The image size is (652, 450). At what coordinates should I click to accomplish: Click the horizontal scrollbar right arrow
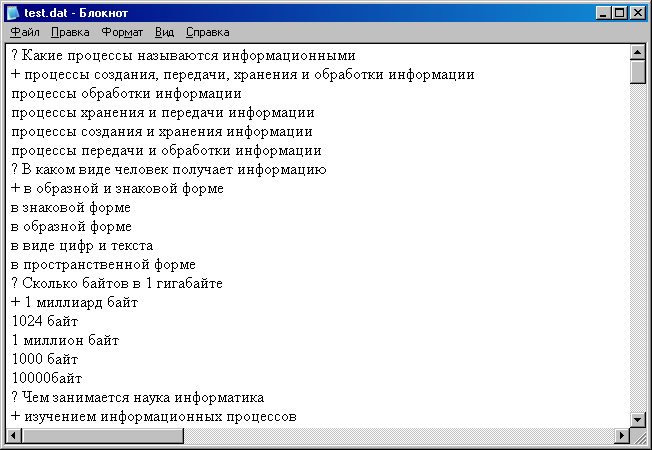622,435
